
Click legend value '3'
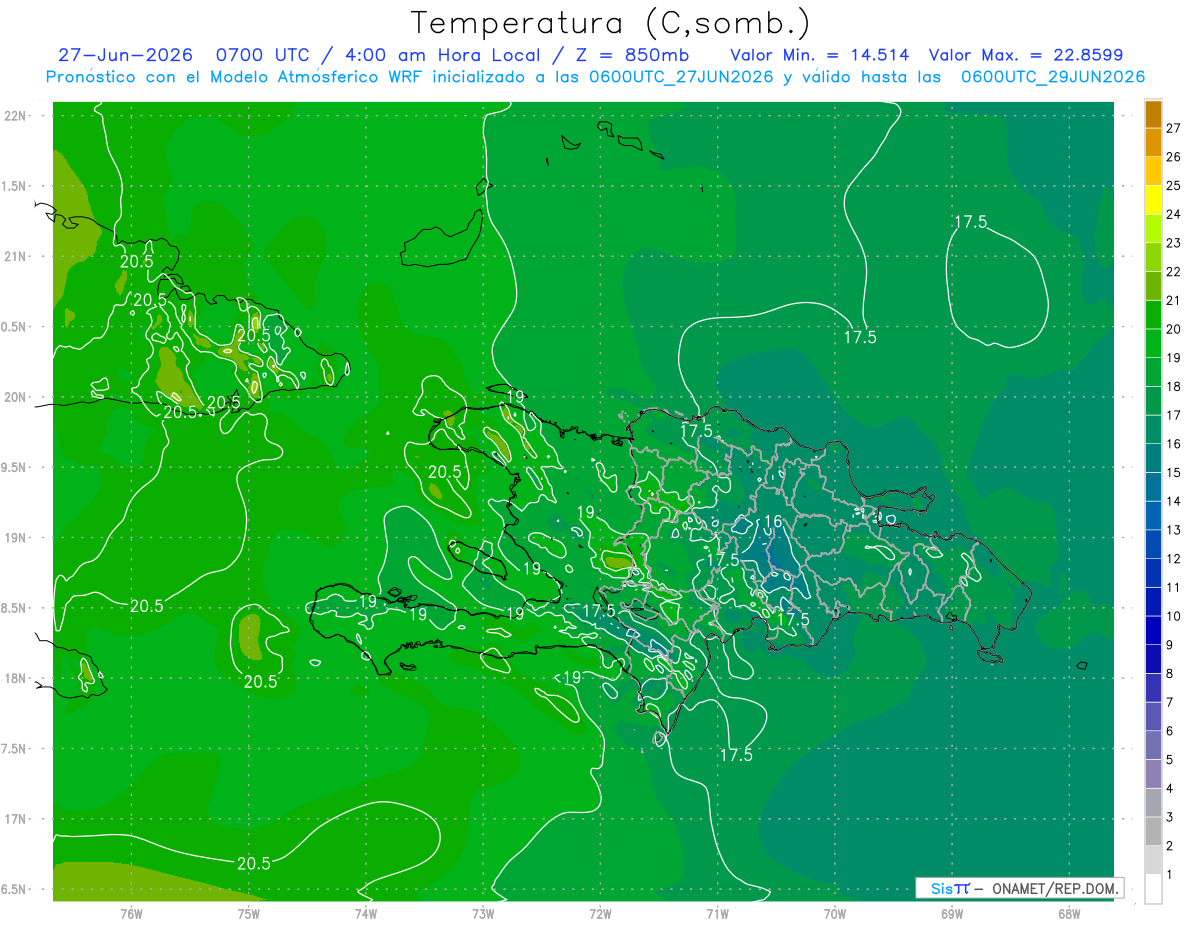tap(1170, 817)
